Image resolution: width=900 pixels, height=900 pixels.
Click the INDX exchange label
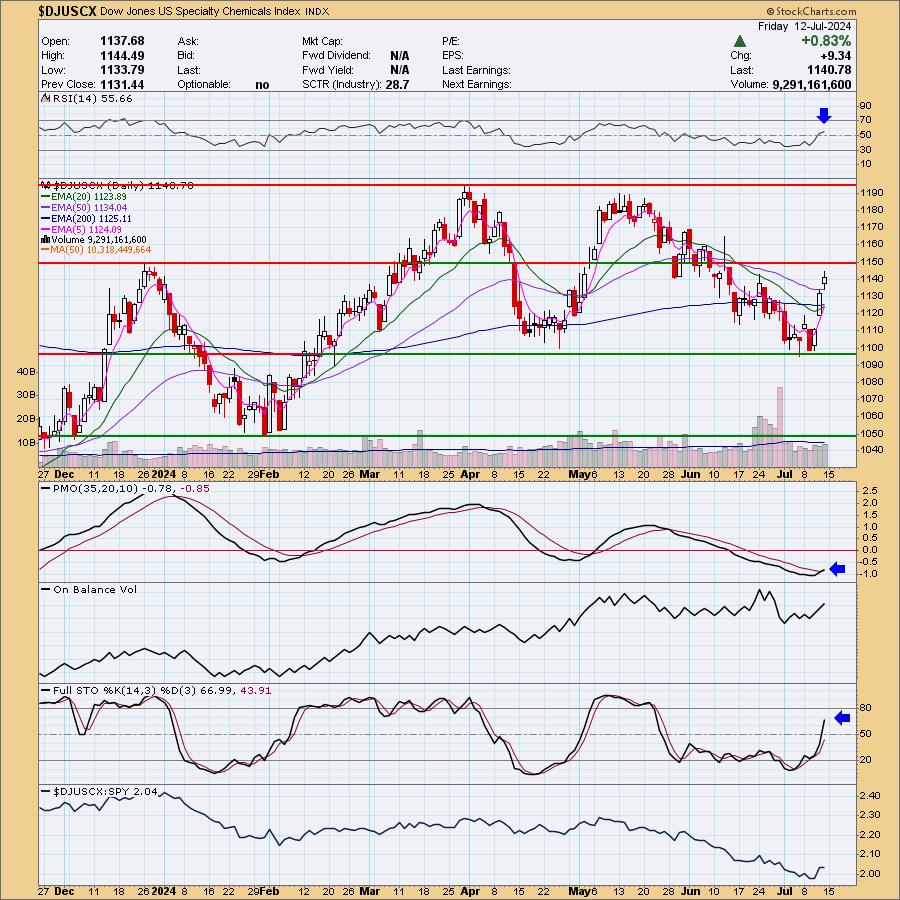(x=317, y=11)
